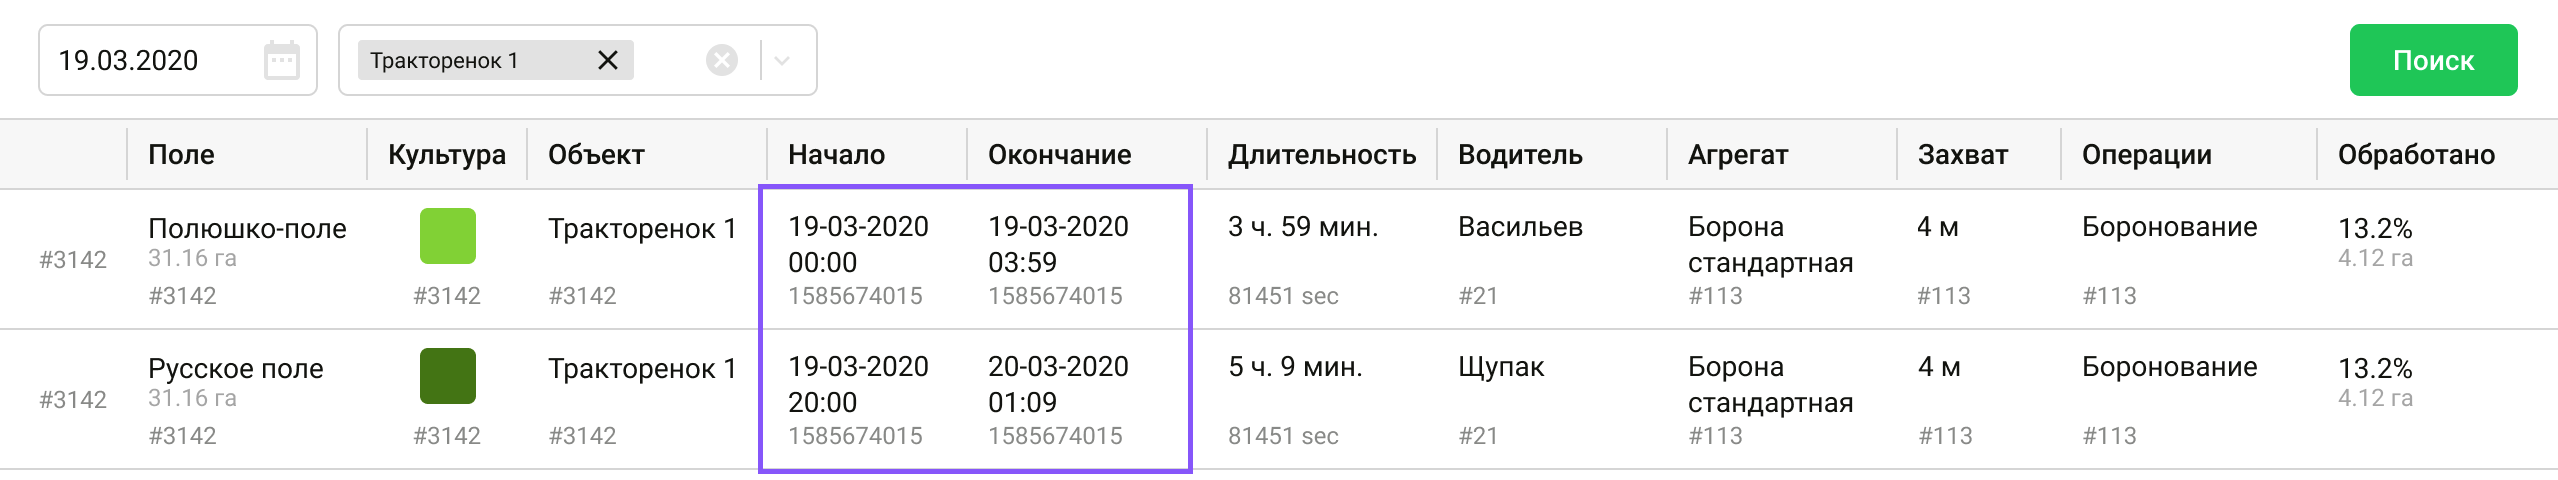Click the 19.03.2020 date input field
This screenshot has height=480, width=2558.
[150, 61]
